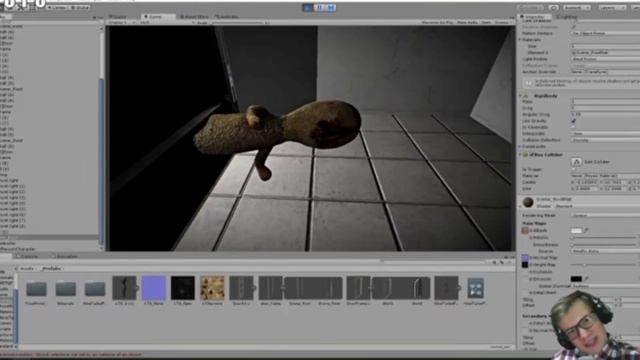Click the Edit Collider button
The width and height of the screenshot is (640, 360).
coord(576,162)
